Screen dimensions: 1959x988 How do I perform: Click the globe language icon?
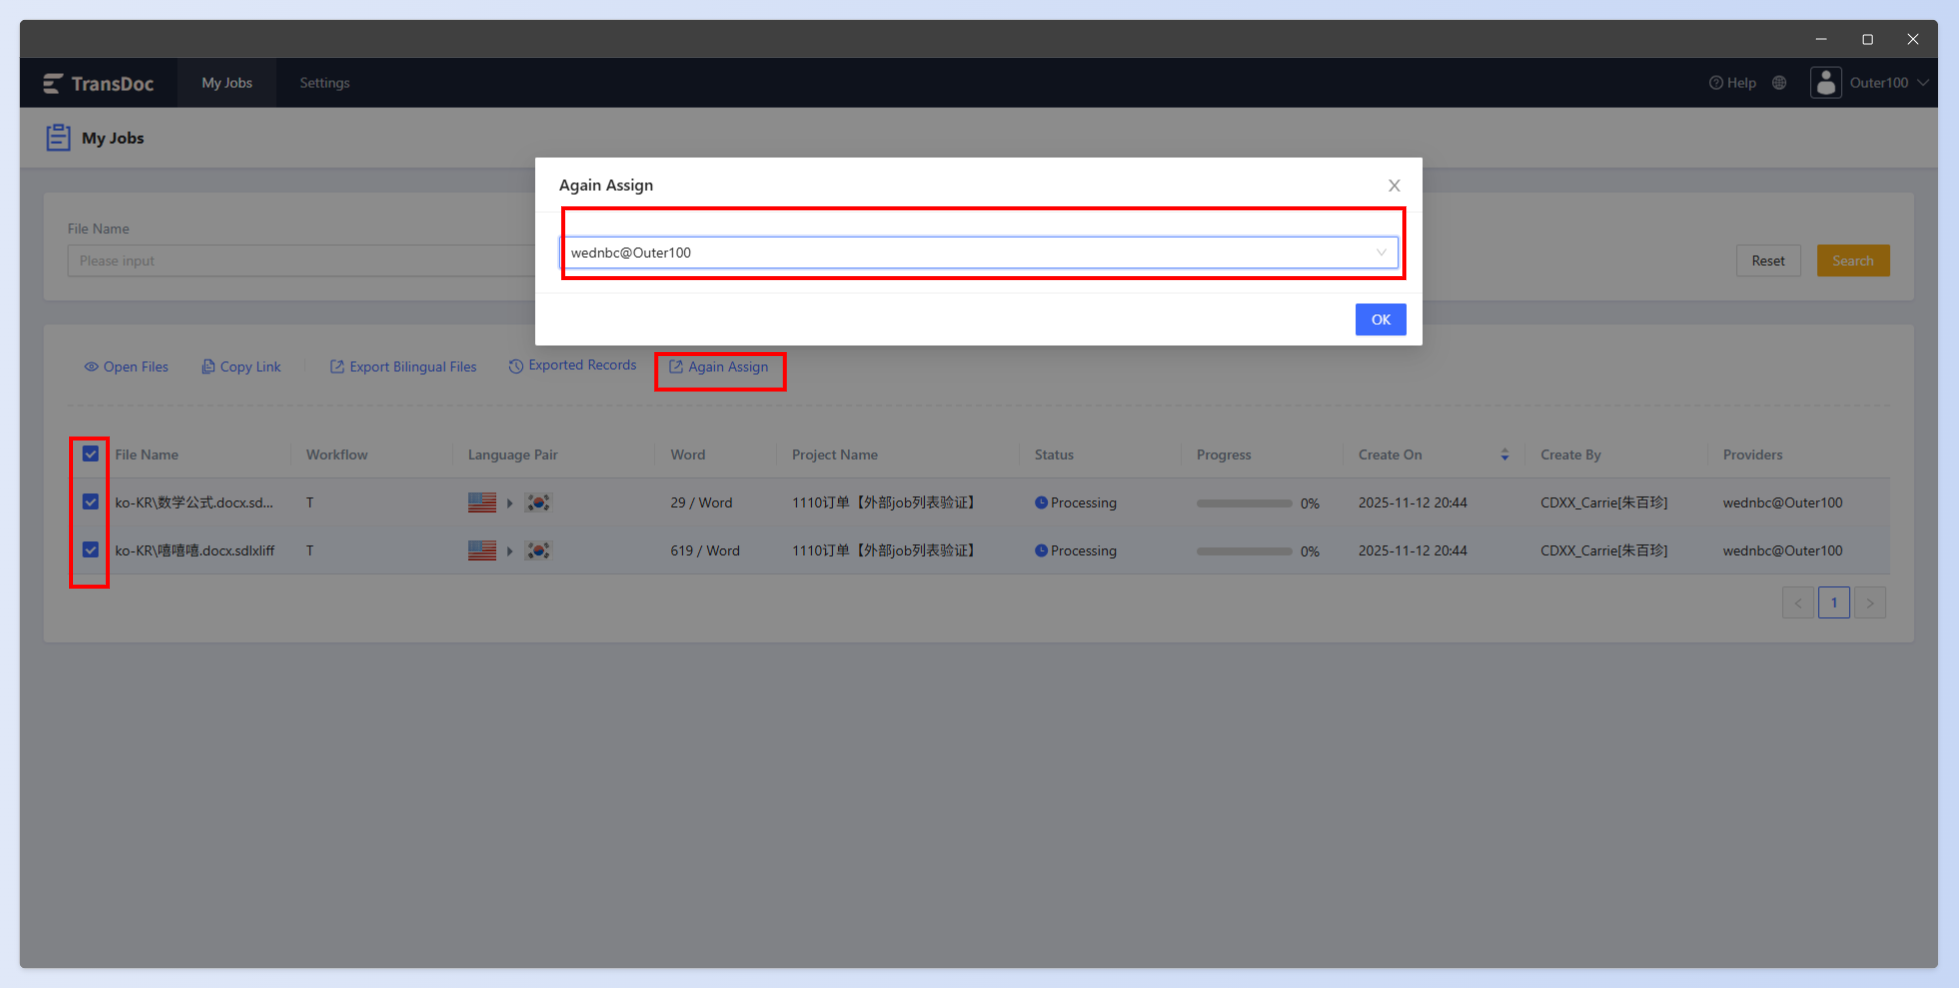click(1779, 83)
